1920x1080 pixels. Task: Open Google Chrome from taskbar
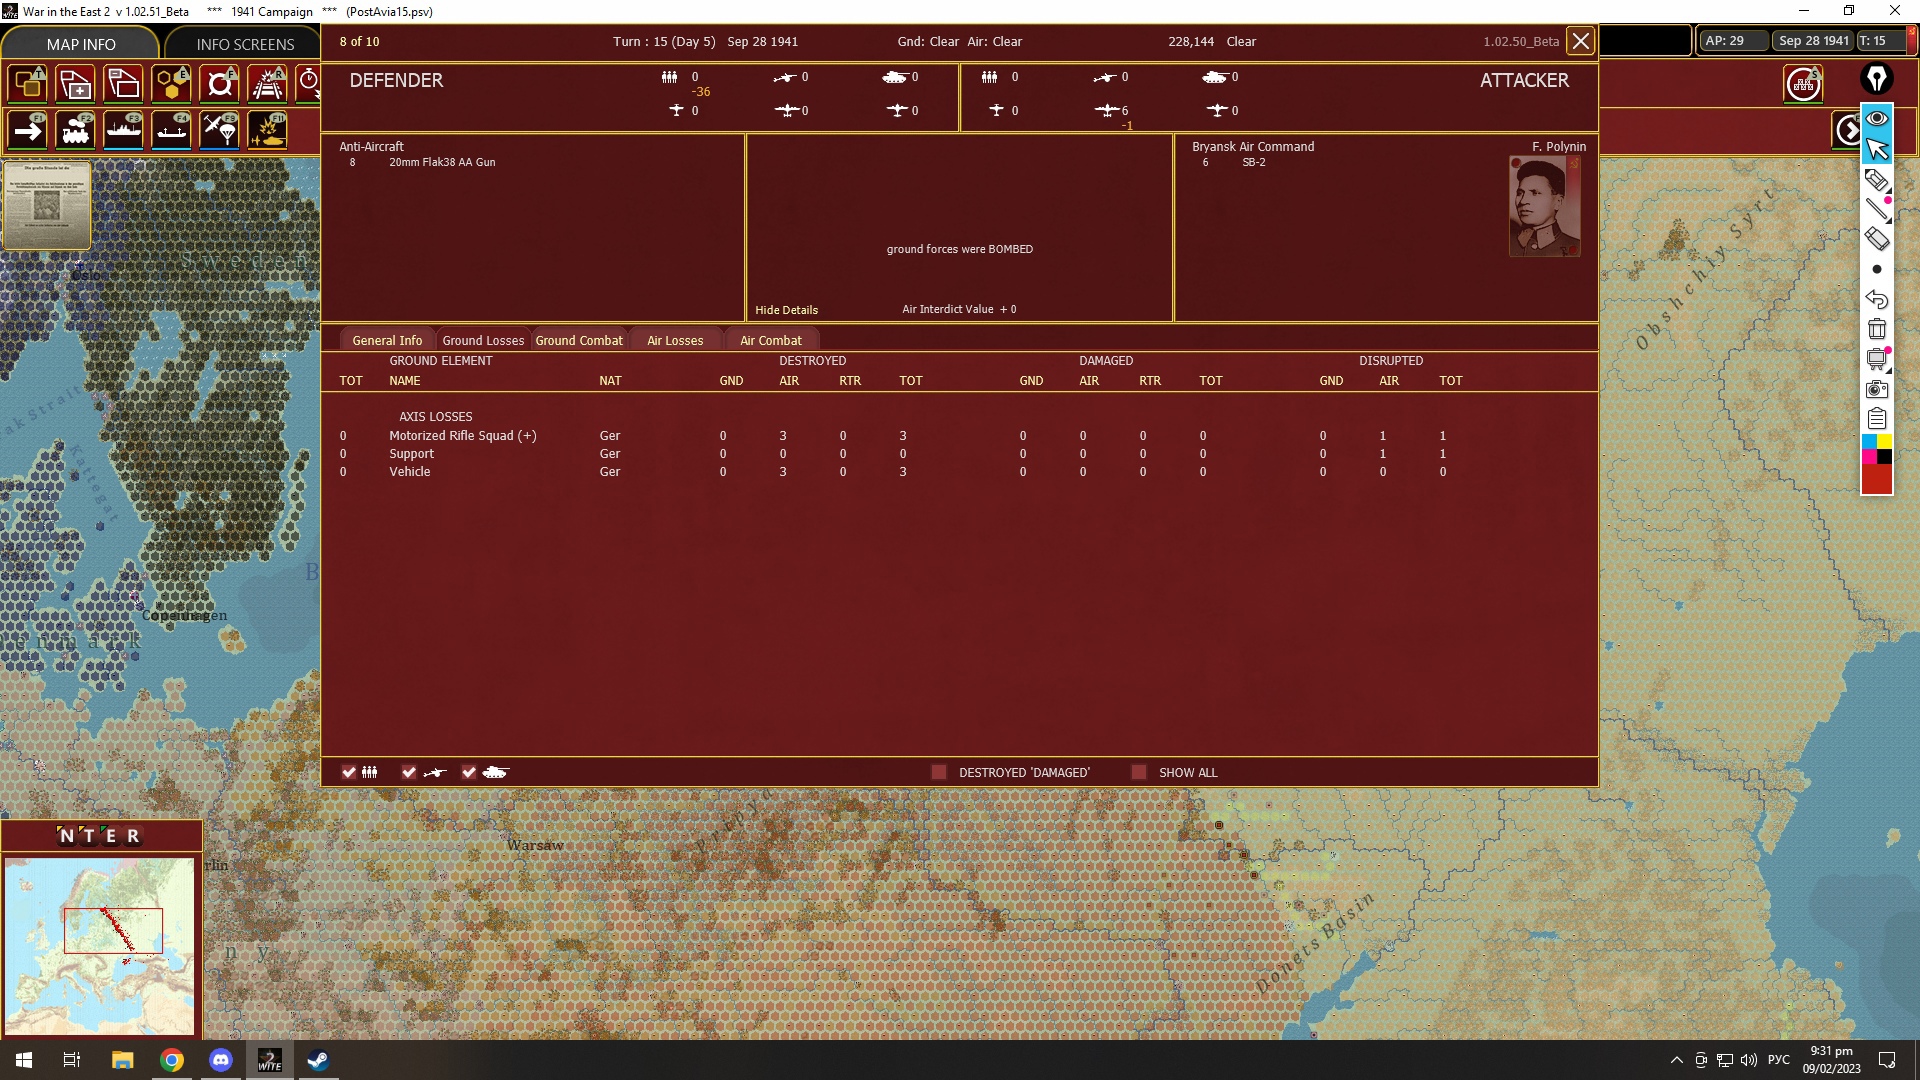172,1060
